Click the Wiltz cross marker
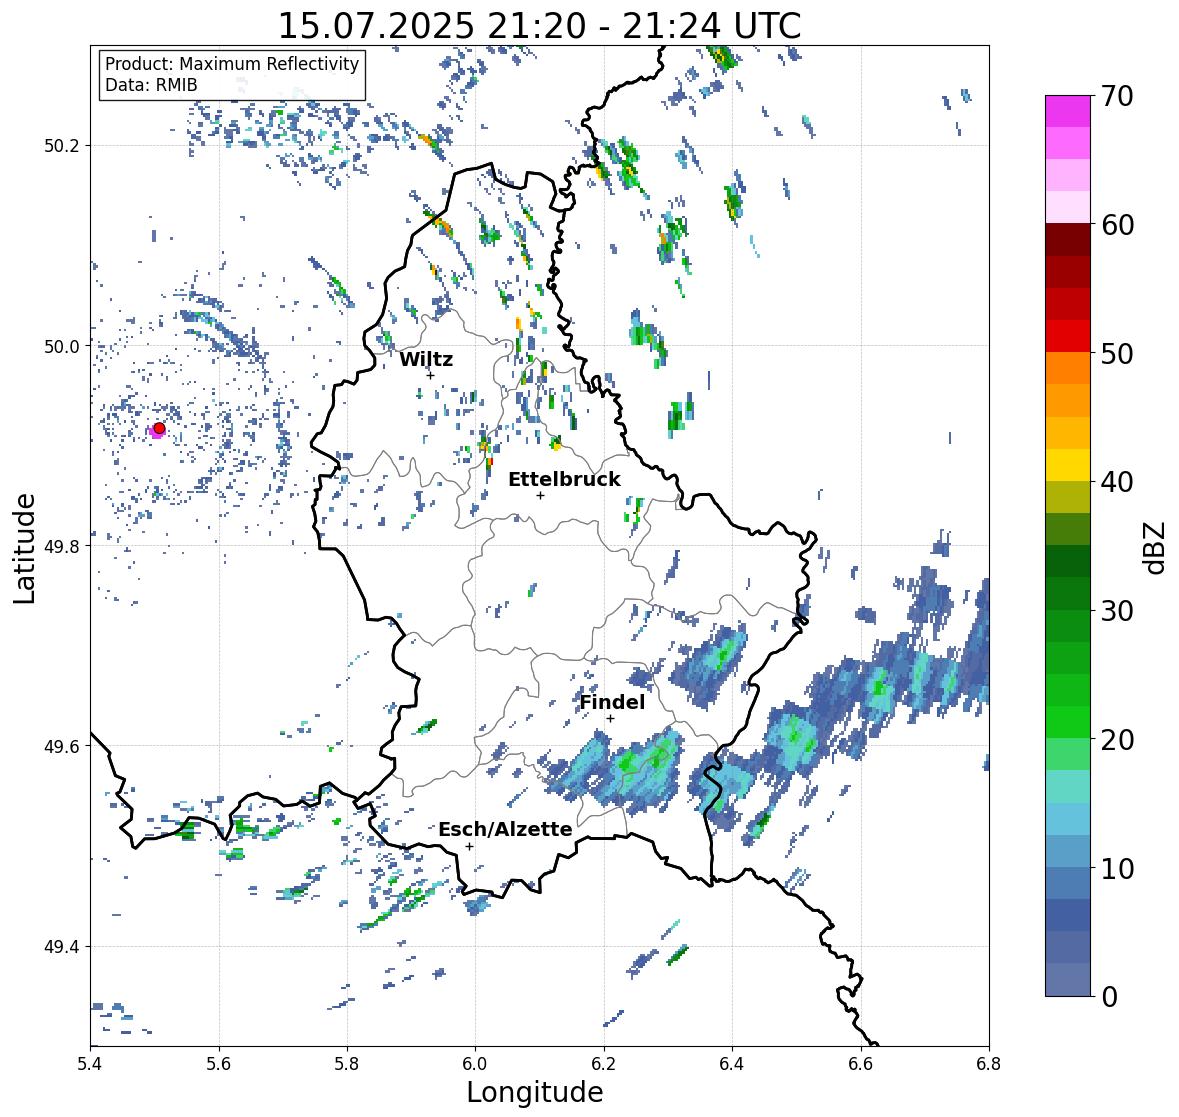The height and width of the screenshot is (1117, 1179). click(430, 375)
